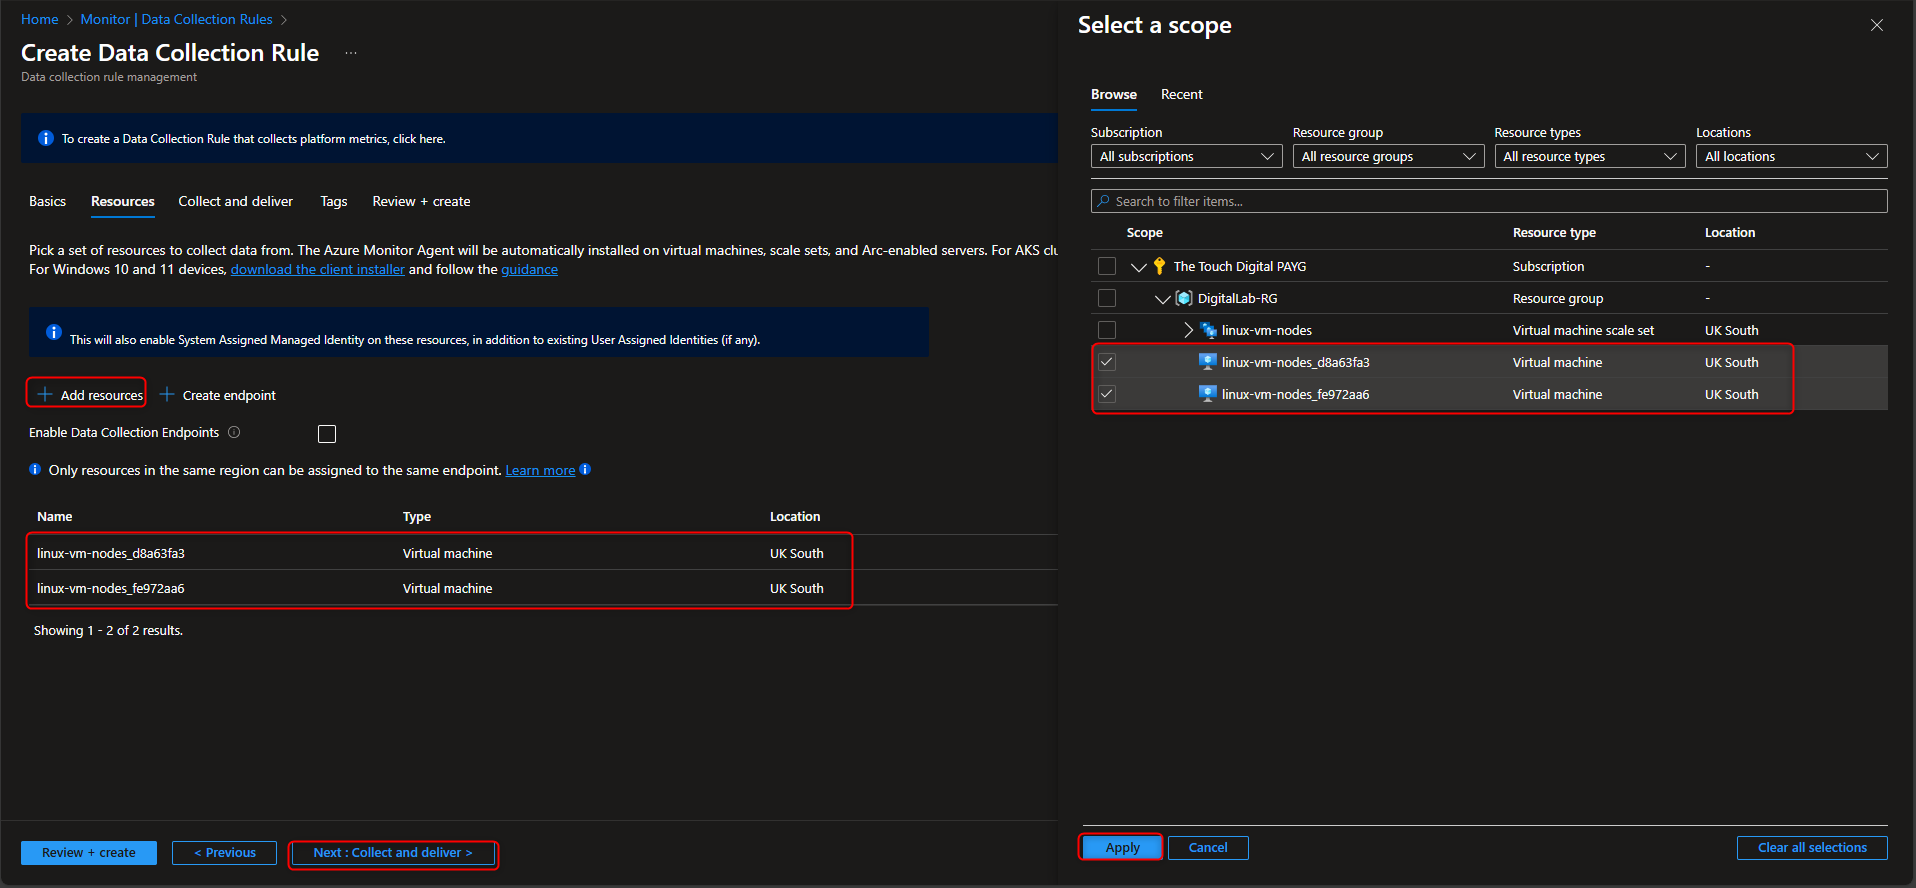Switch to the Browse tab in scope panel
1916x888 pixels.
coord(1114,94)
